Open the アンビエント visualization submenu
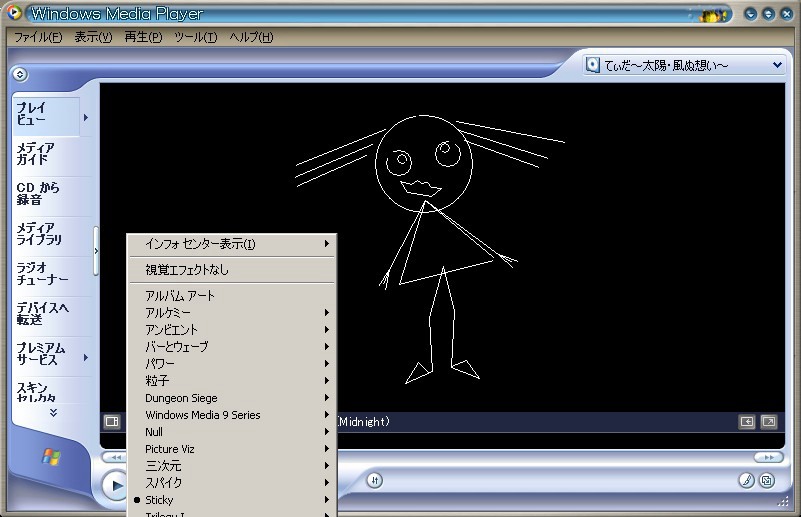This screenshot has height=517, width=801. [x=232, y=330]
